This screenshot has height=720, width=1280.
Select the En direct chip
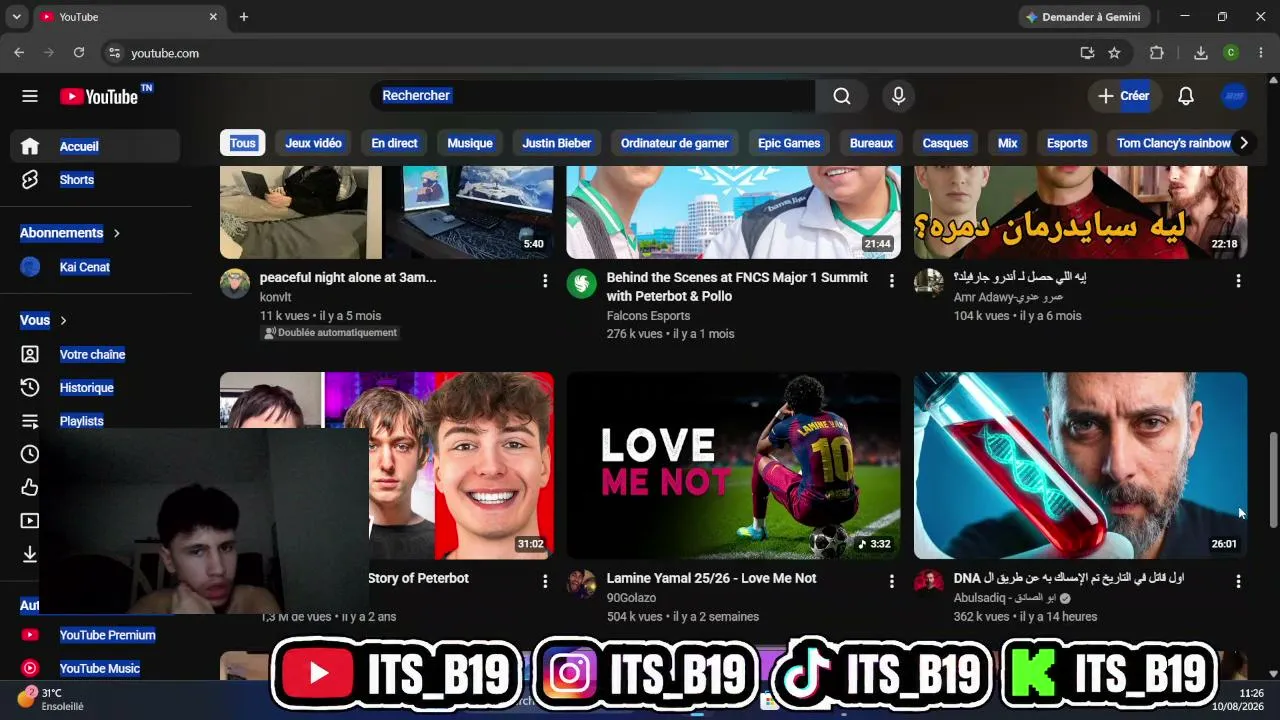coord(394,143)
